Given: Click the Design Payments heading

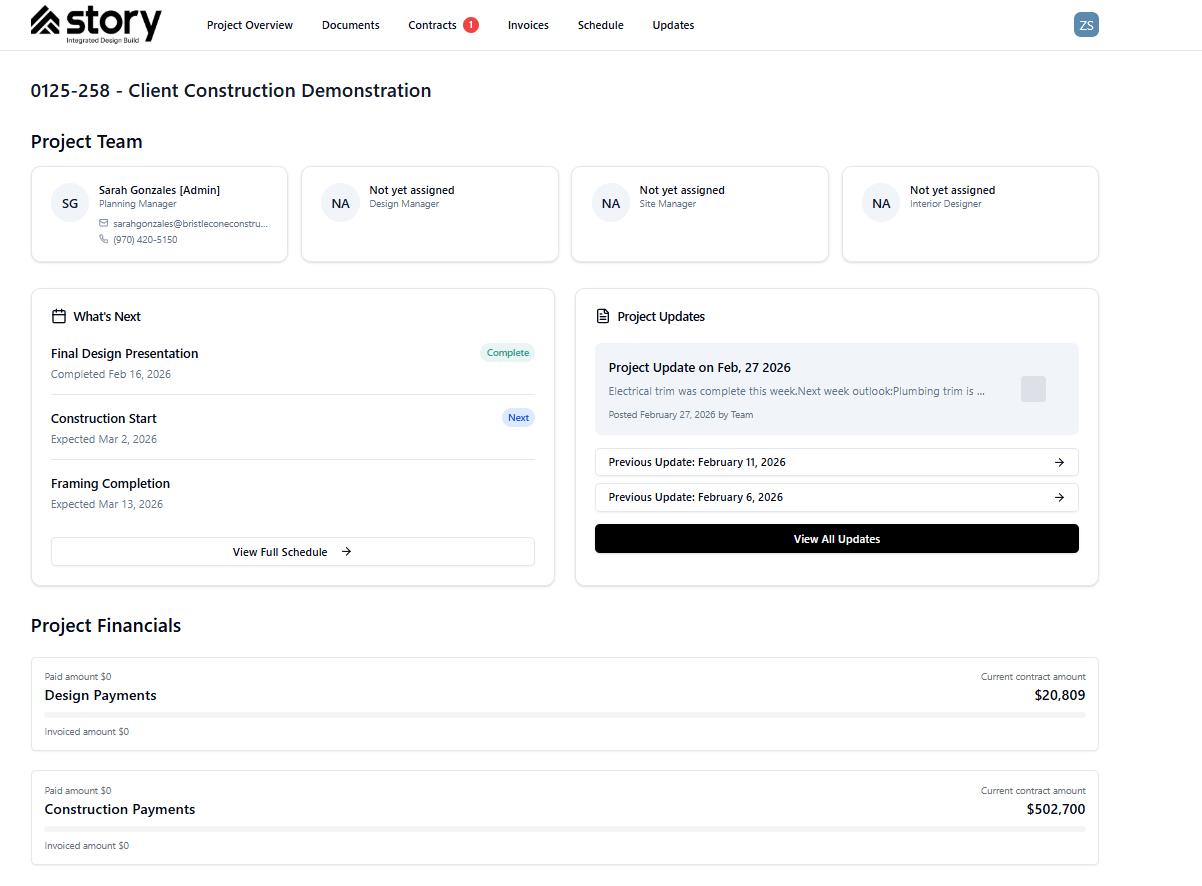Looking at the screenshot, I should pos(101,695).
